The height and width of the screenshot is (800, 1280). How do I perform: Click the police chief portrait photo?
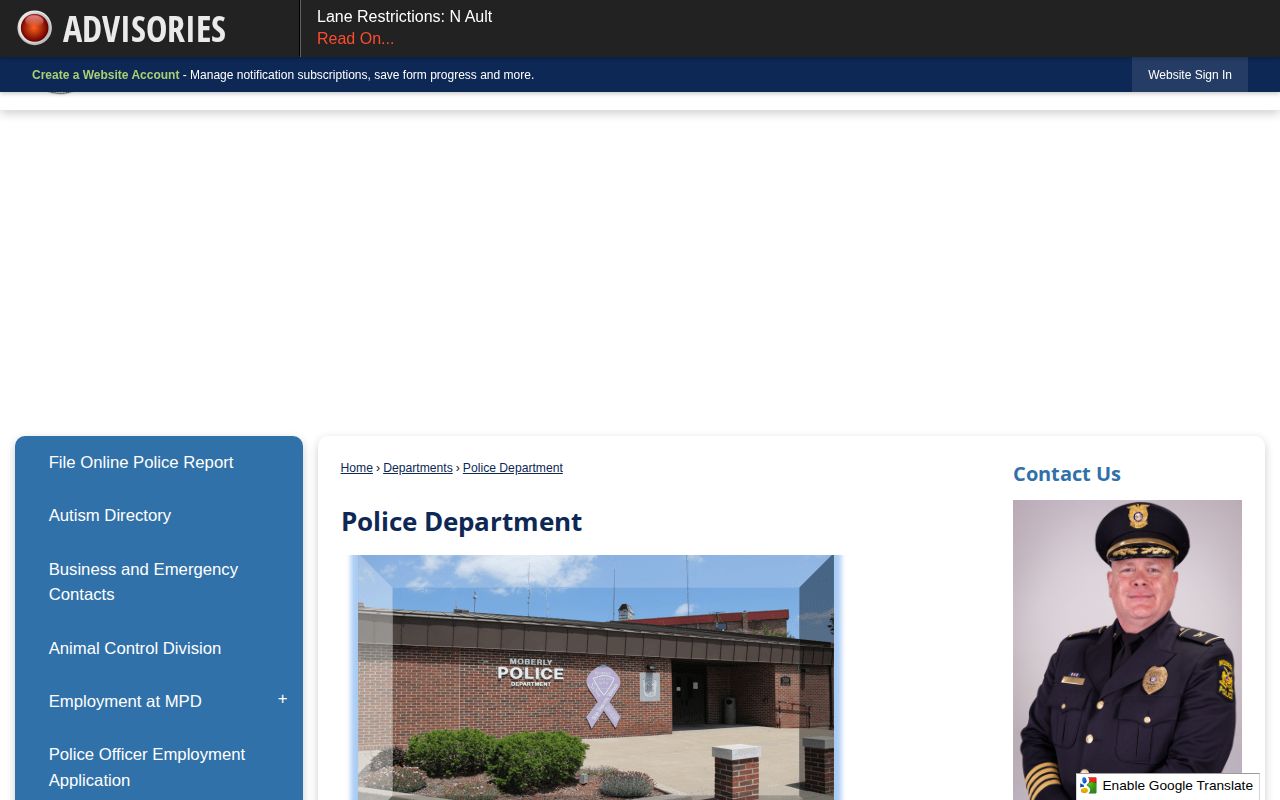[x=1127, y=650]
